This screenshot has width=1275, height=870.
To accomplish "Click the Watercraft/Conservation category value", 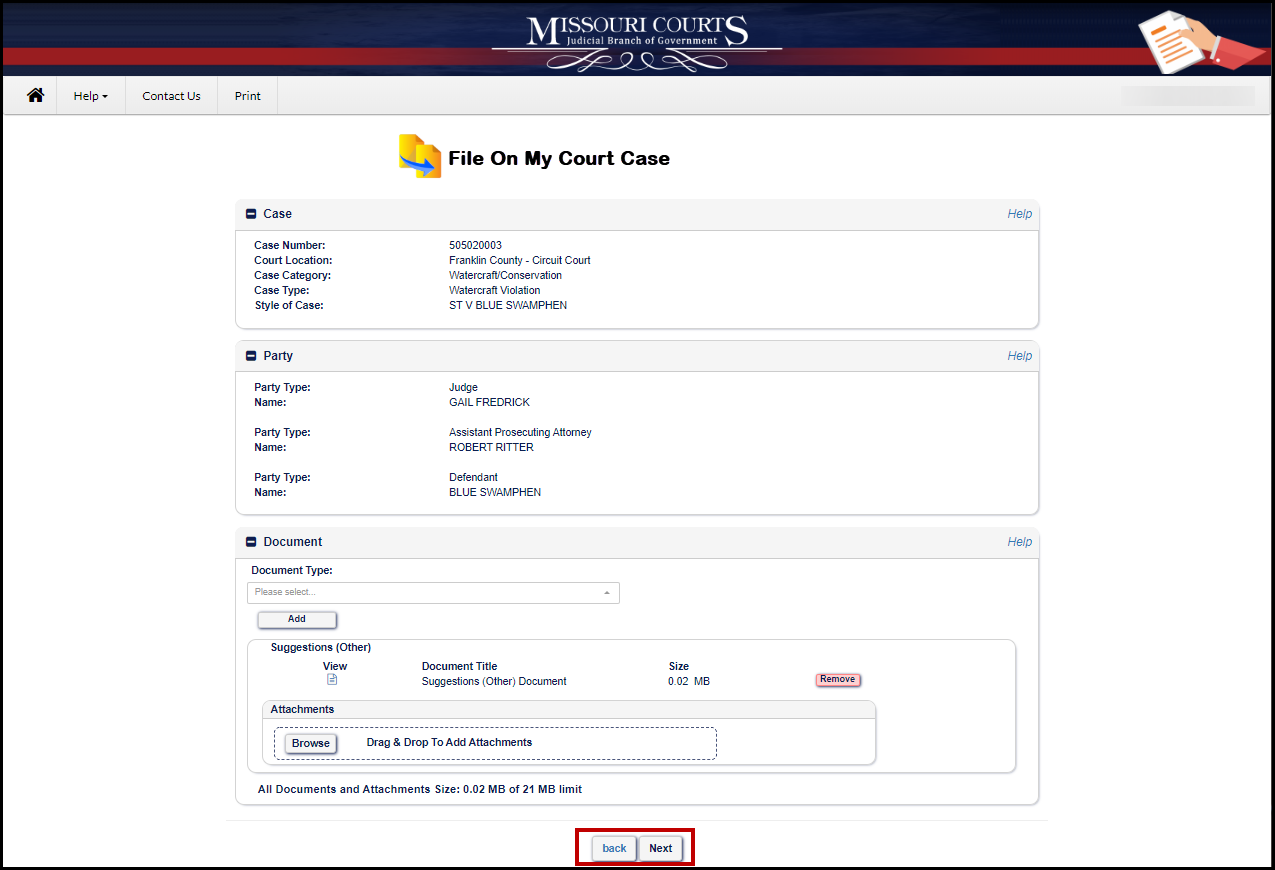I will coord(505,275).
